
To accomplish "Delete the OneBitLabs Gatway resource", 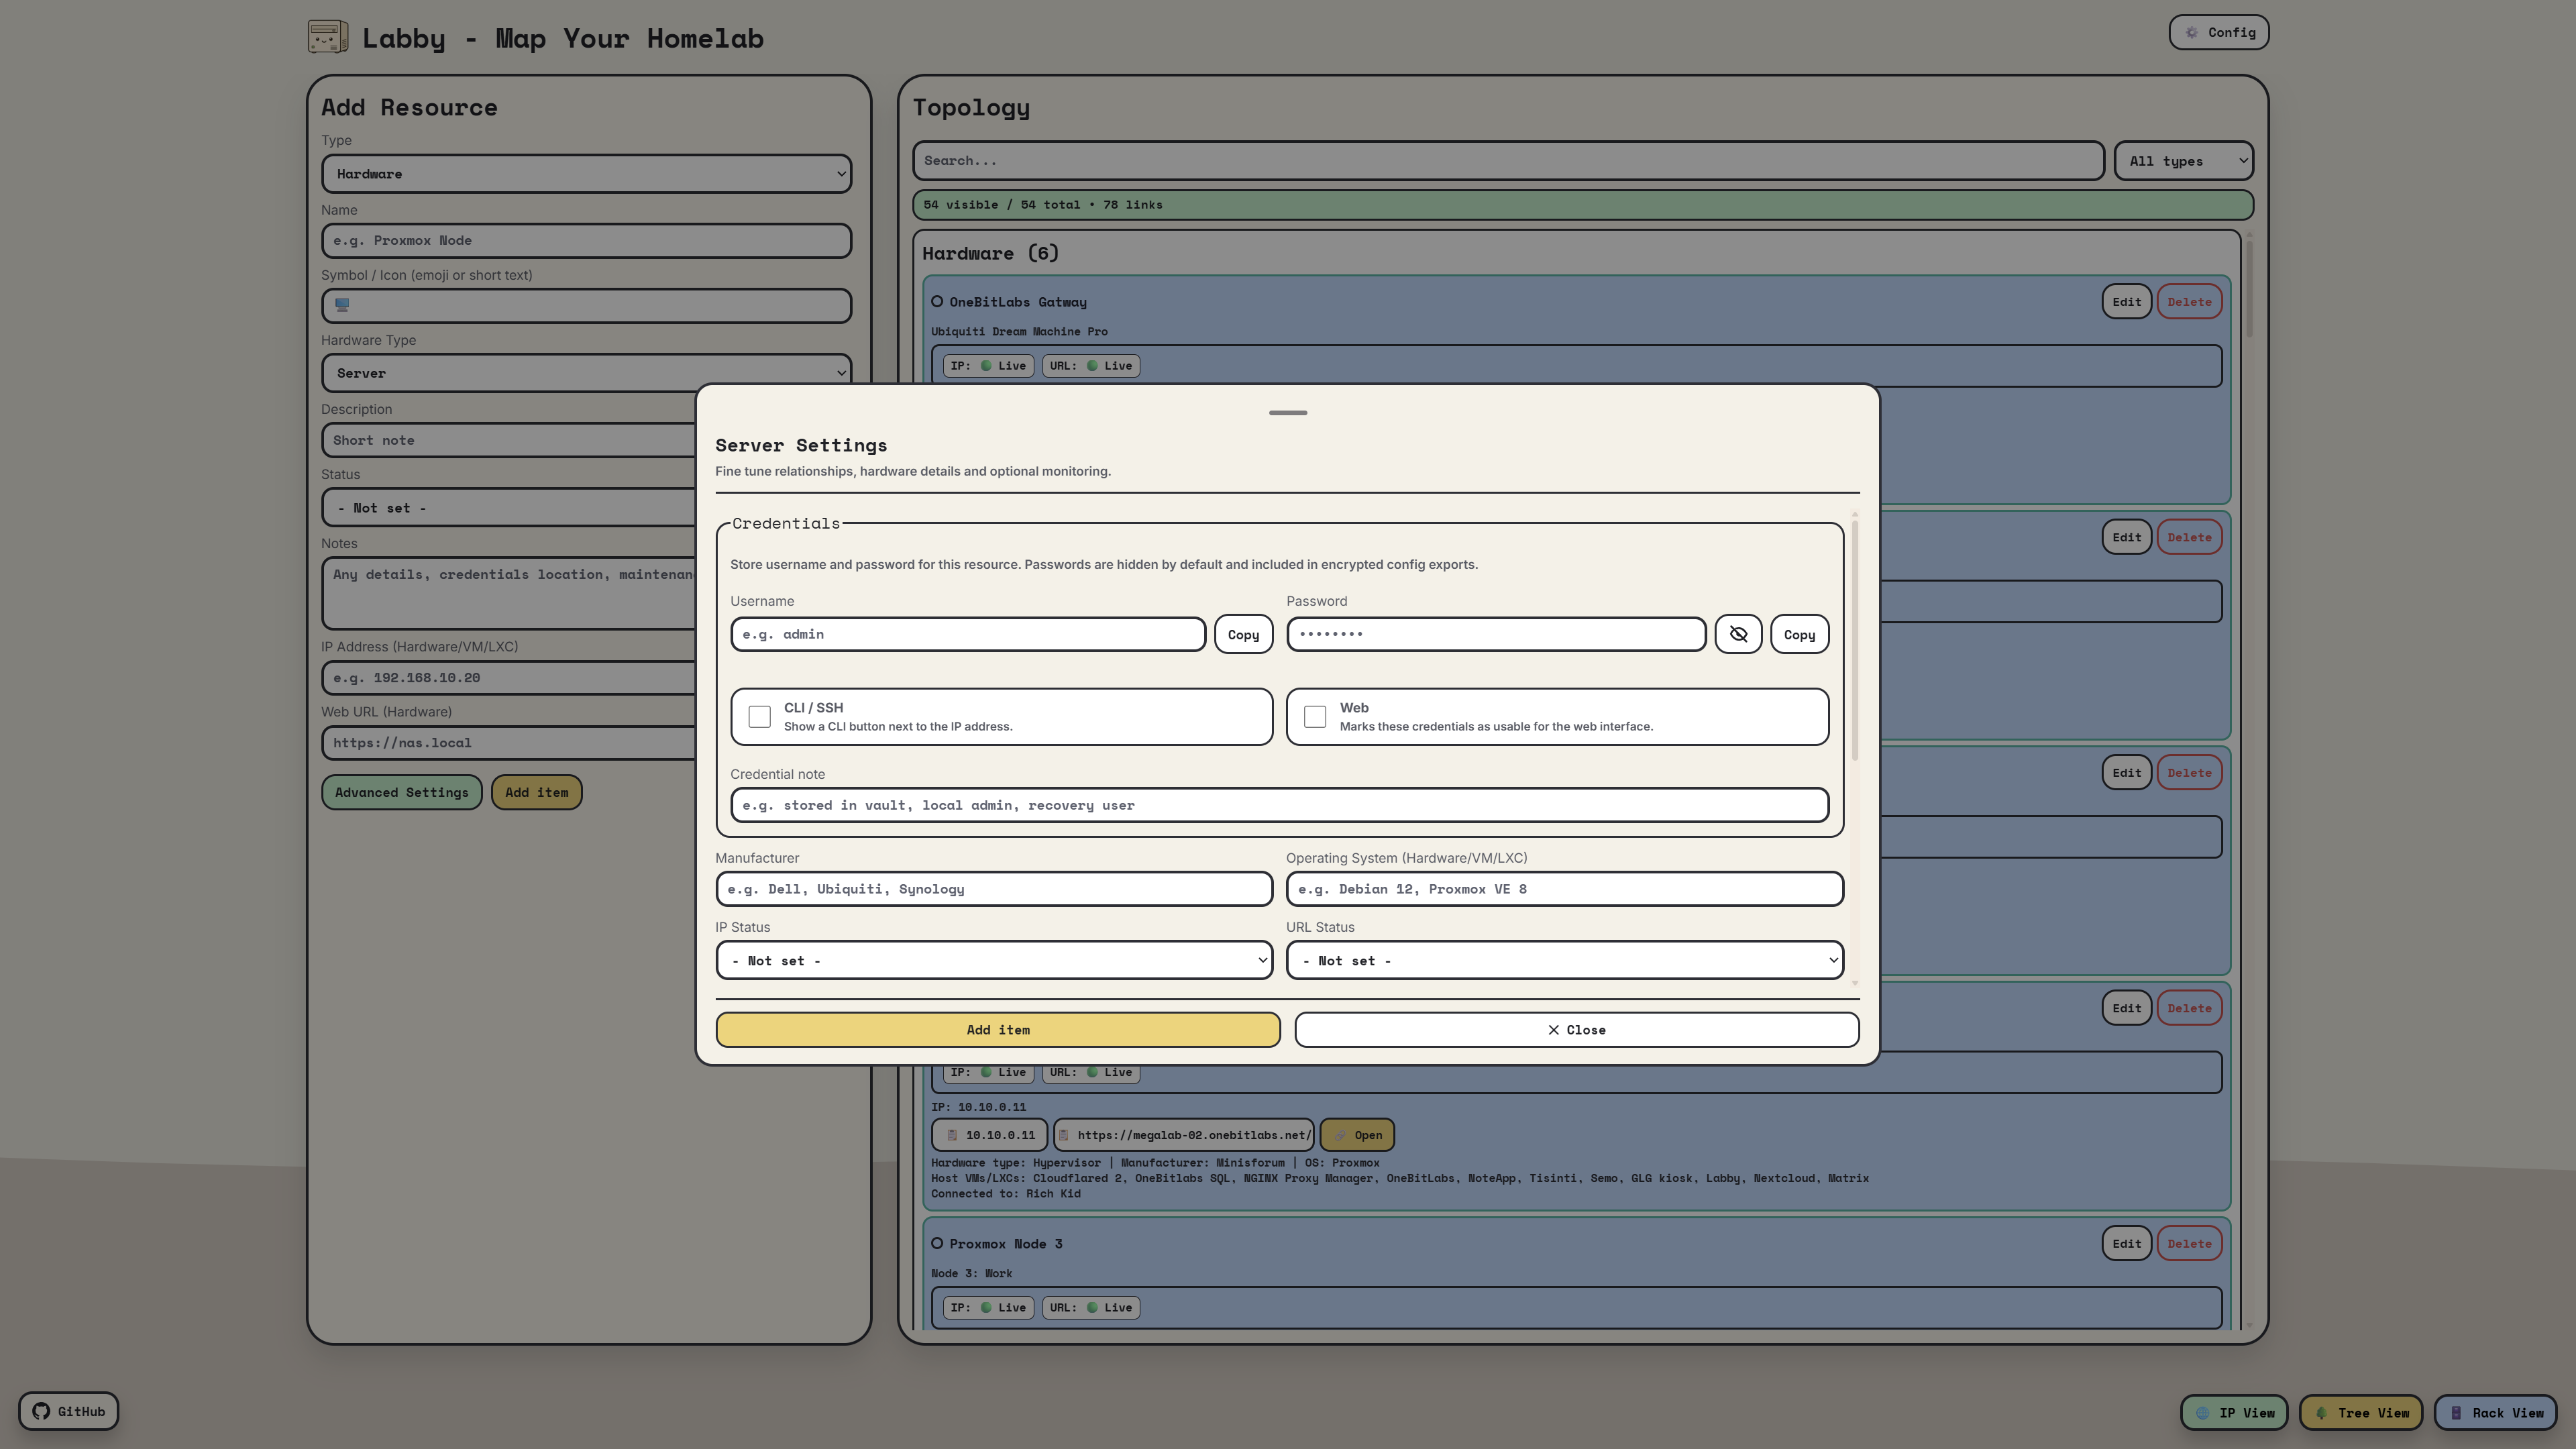I will pyautogui.click(x=2189, y=301).
